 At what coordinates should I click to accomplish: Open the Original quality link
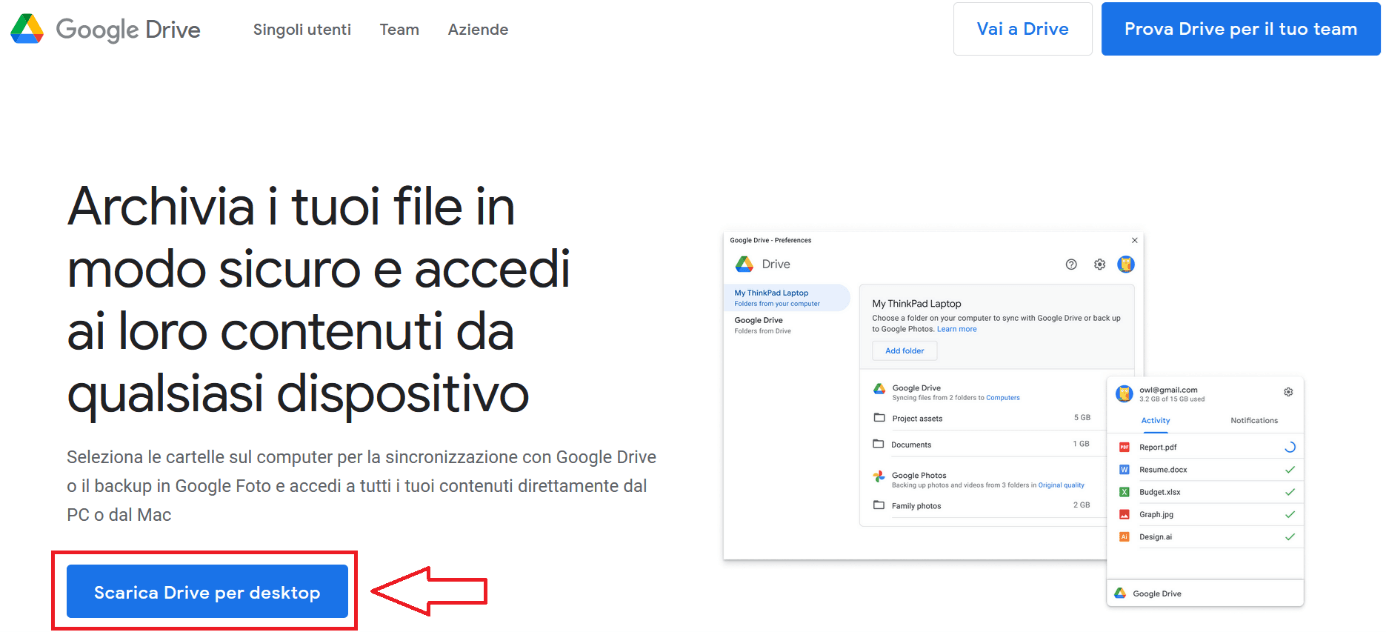[x=1061, y=485]
